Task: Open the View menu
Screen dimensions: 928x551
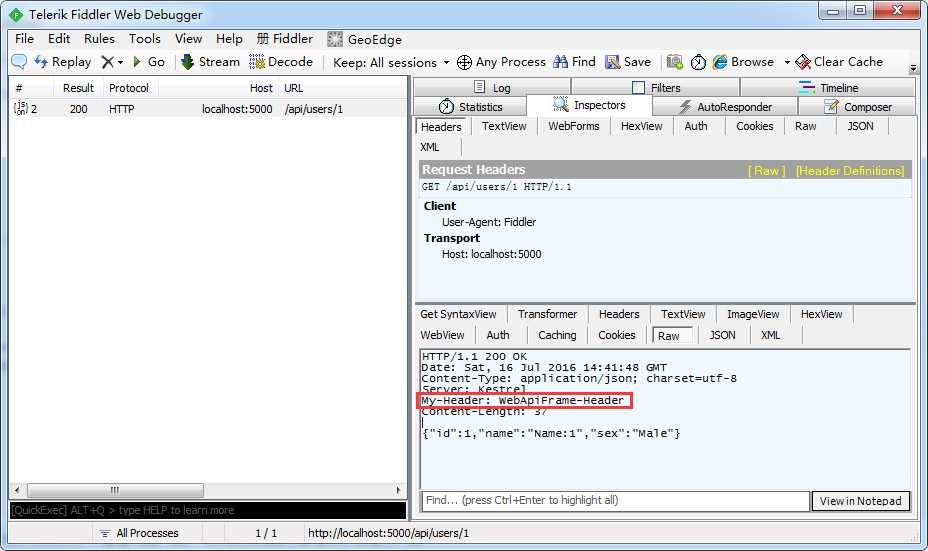Action: pyautogui.click(x=188, y=38)
